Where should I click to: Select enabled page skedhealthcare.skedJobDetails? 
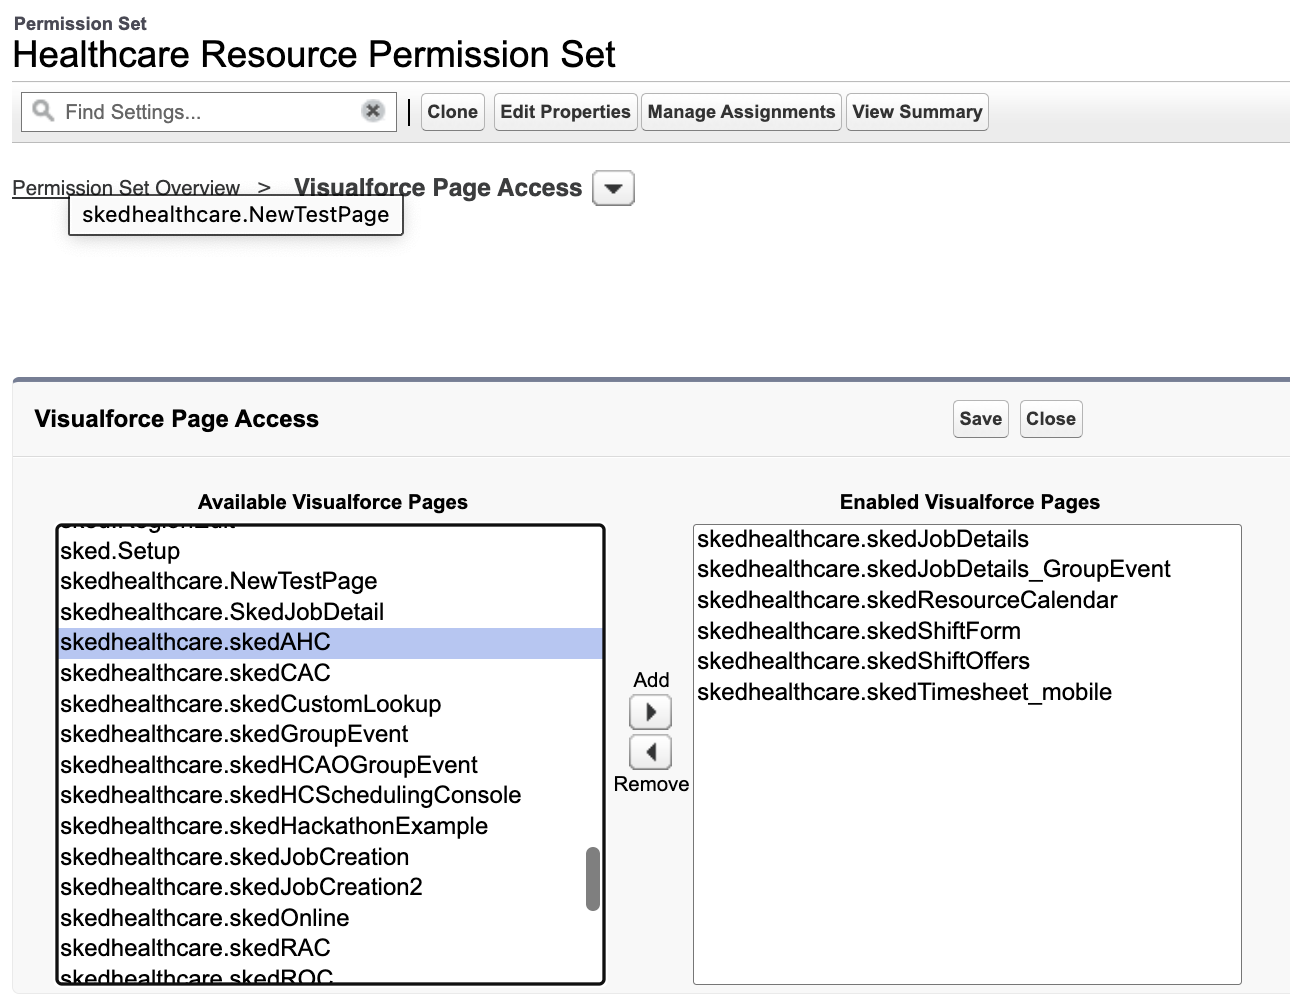(x=967, y=539)
